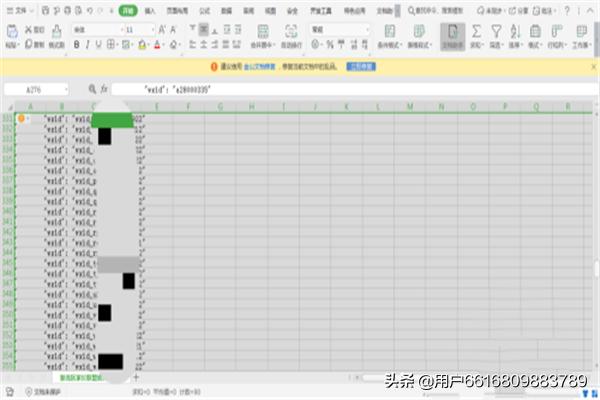Dismiss the yellow notification bar

click(593, 67)
